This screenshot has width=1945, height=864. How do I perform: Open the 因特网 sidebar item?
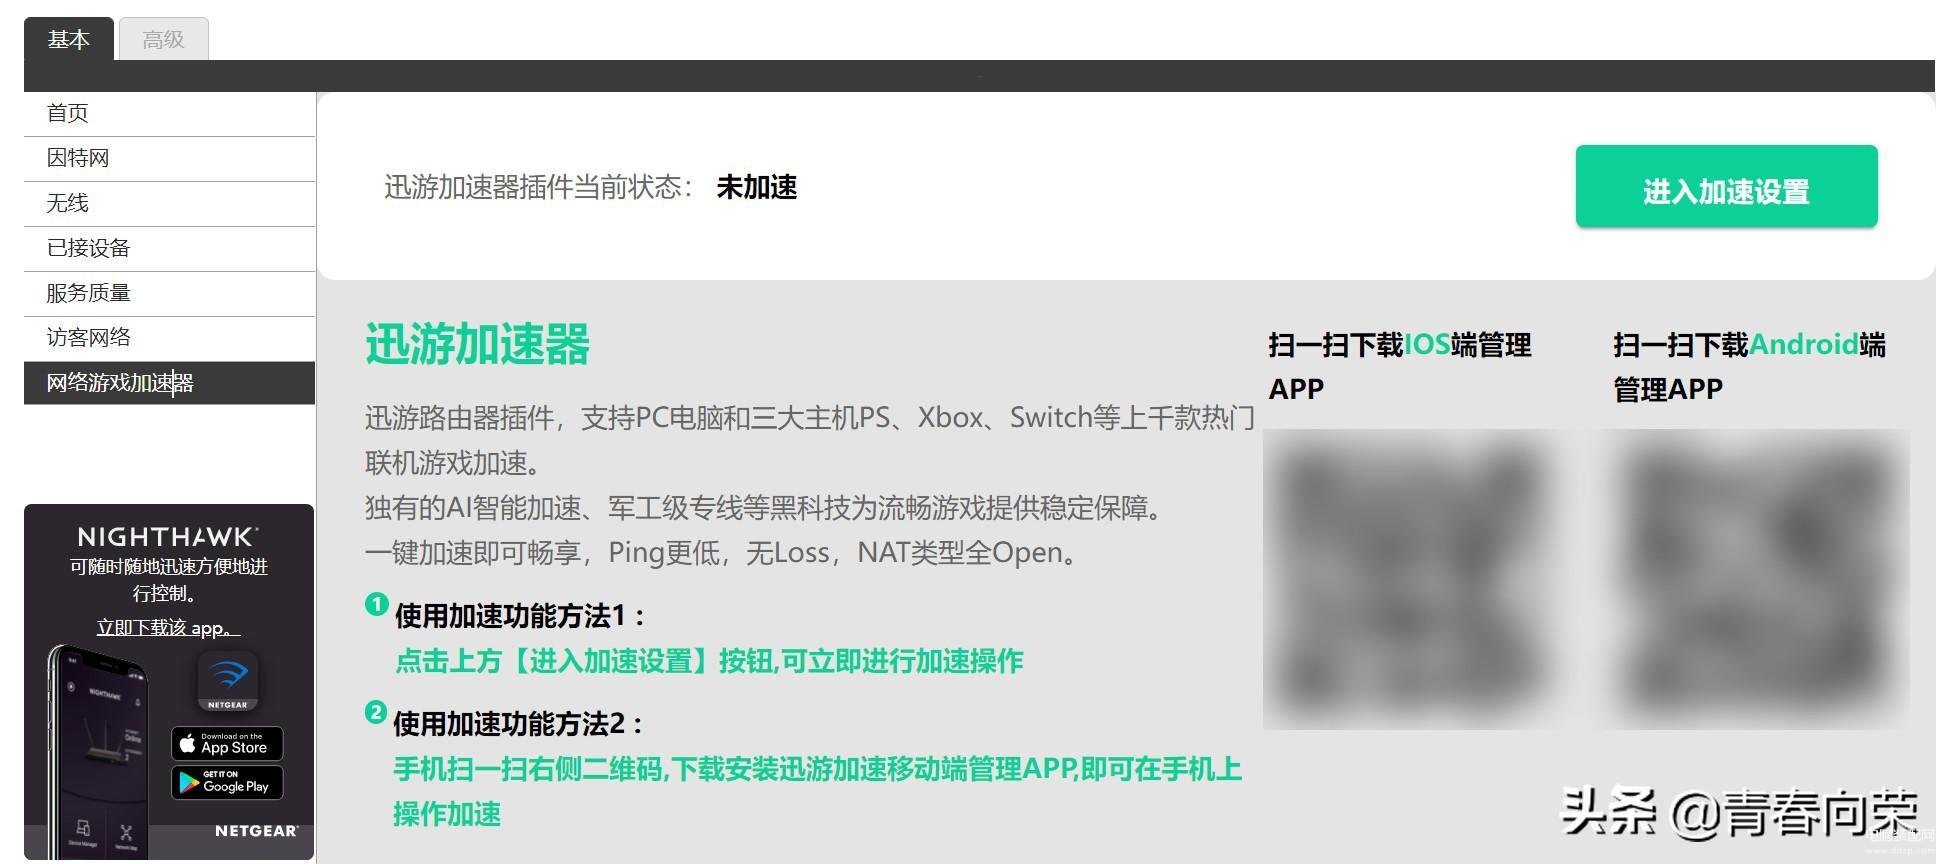(x=169, y=158)
